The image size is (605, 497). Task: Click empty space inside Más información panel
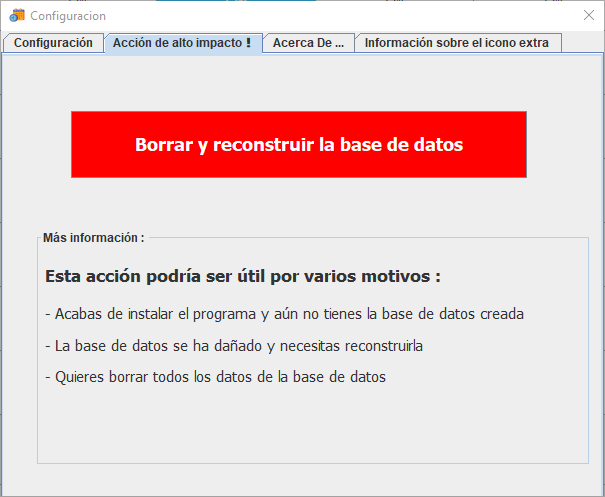click(312, 425)
